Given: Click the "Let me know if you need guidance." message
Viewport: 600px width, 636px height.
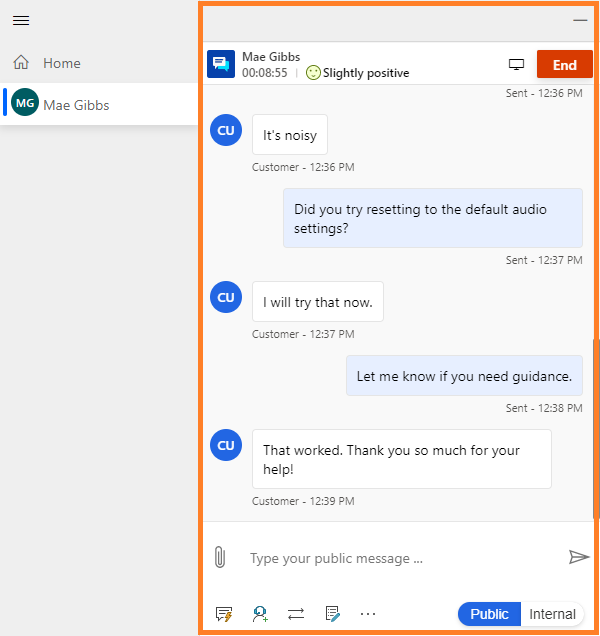Looking at the screenshot, I should pyautogui.click(x=464, y=376).
